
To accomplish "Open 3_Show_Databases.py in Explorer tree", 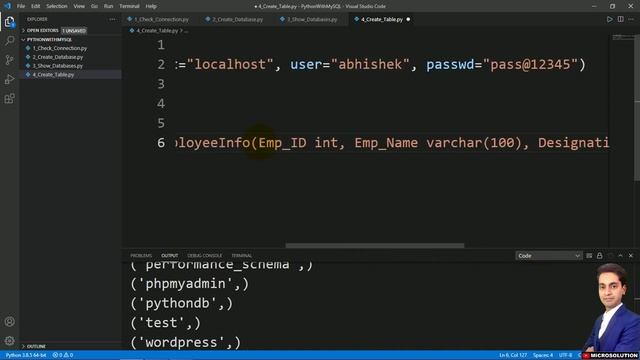I will coord(58,66).
